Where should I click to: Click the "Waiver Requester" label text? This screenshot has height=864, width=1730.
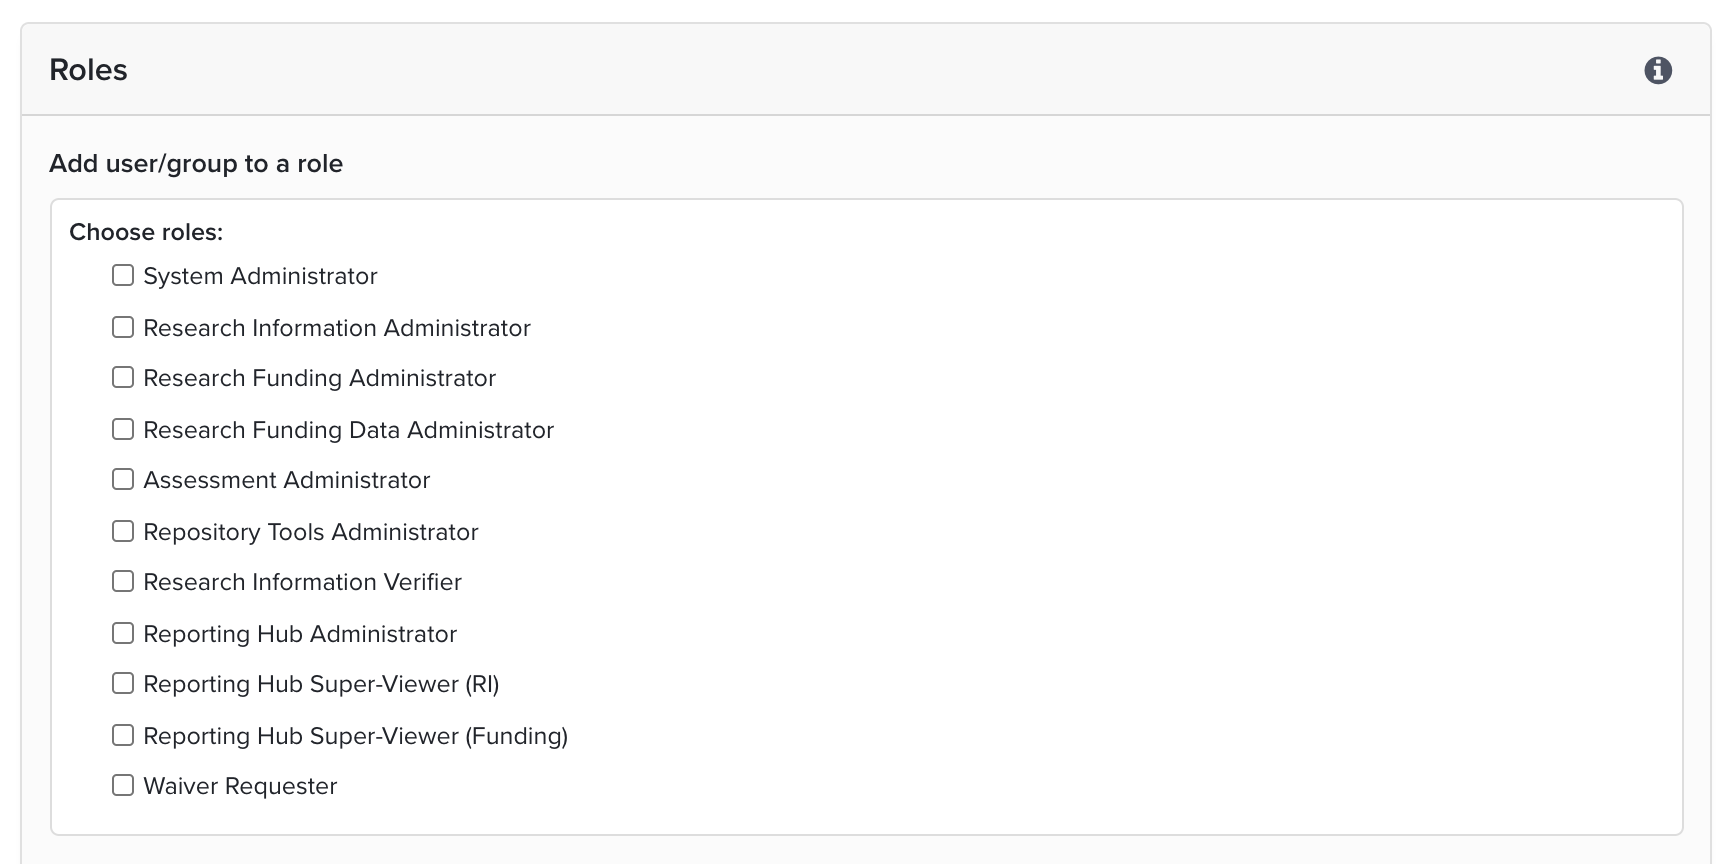coord(240,786)
